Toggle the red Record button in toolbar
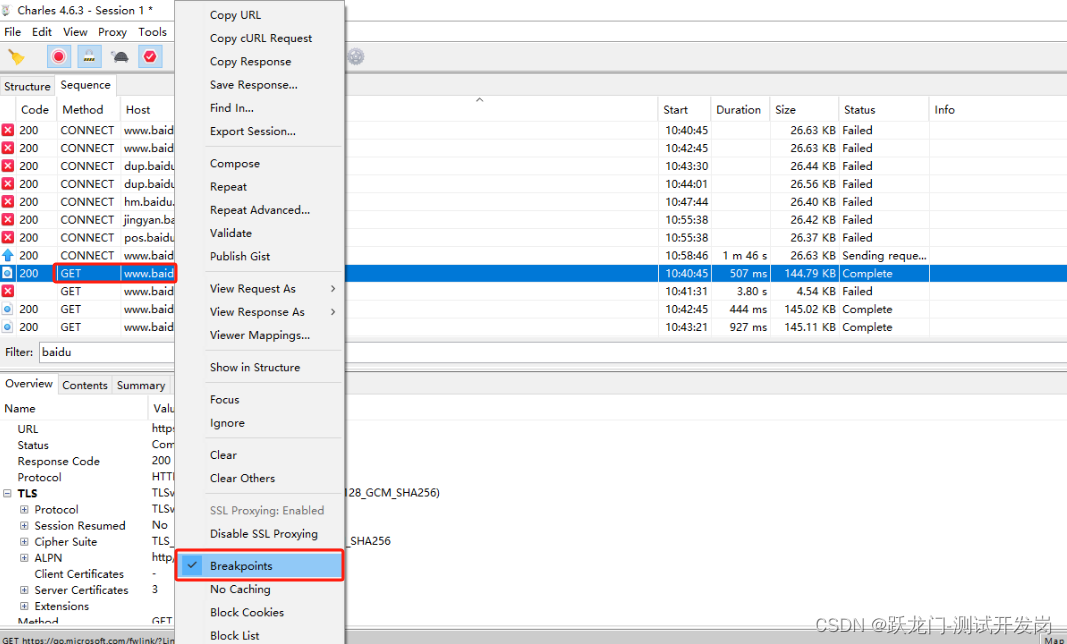This screenshot has height=644, width=1067. (x=59, y=57)
